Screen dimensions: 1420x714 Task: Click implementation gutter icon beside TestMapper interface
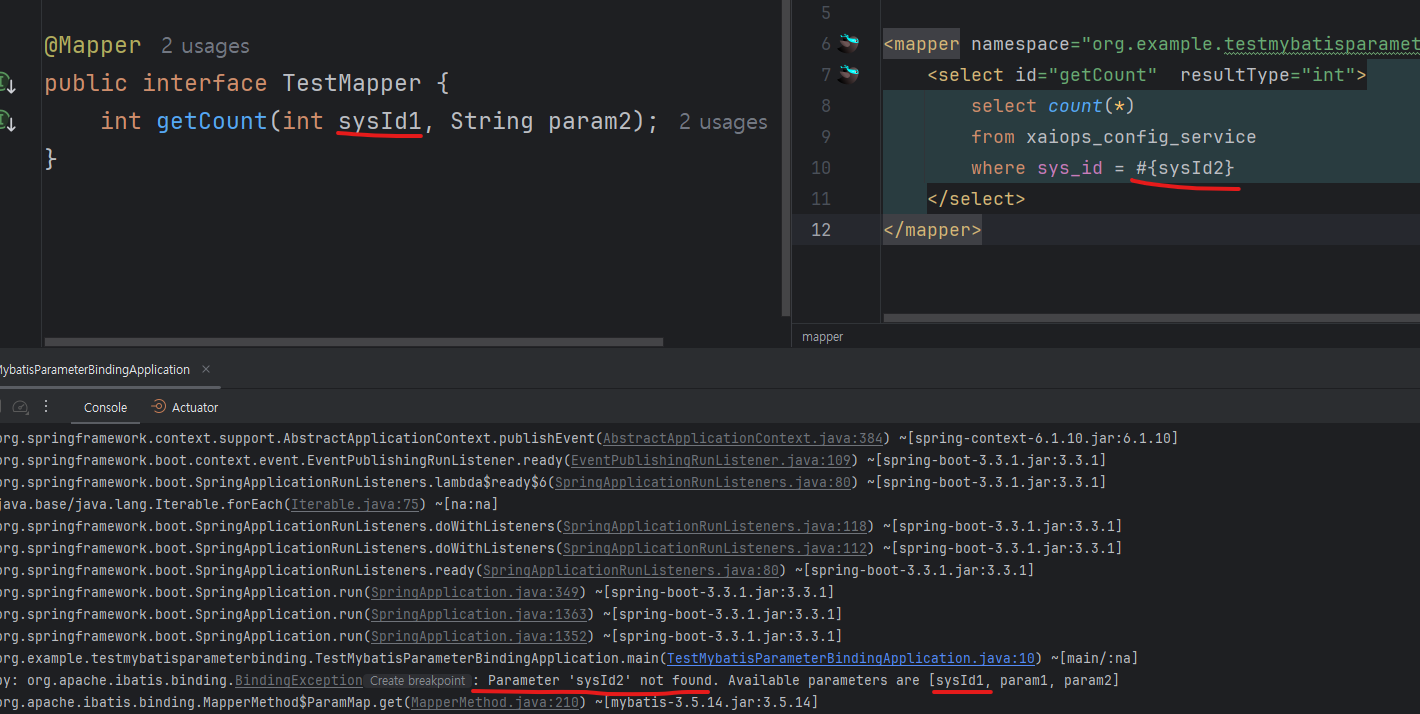(7, 83)
